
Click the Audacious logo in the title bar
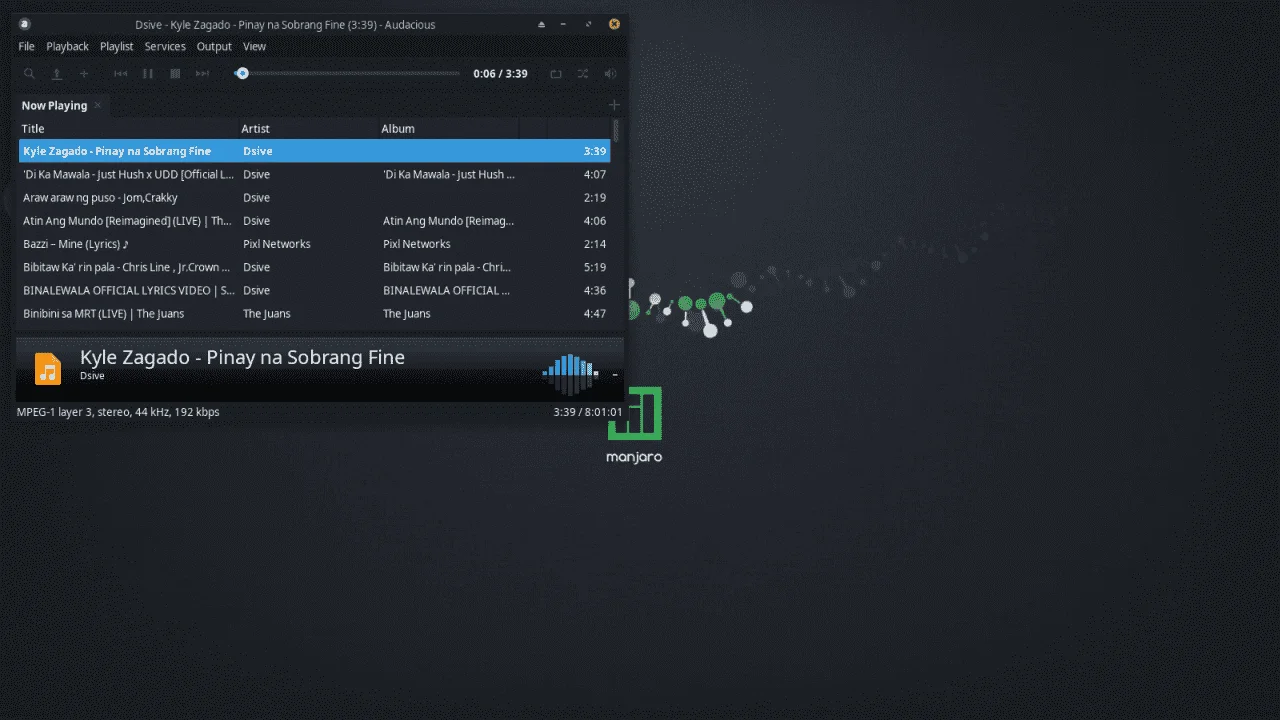pyautogui.click(x=25, y=24)
